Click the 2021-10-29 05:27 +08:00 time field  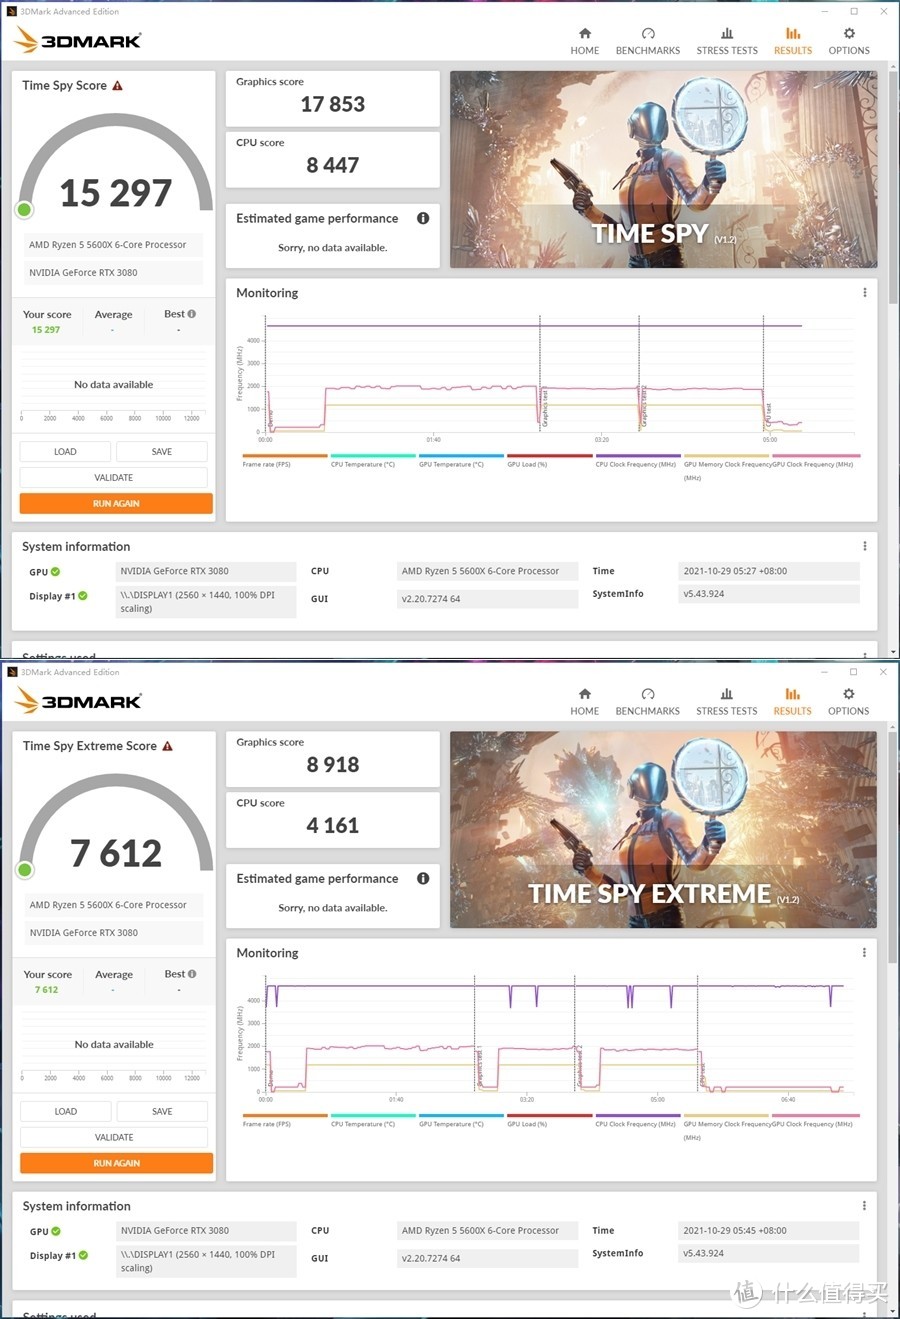[x=768, y=571]
